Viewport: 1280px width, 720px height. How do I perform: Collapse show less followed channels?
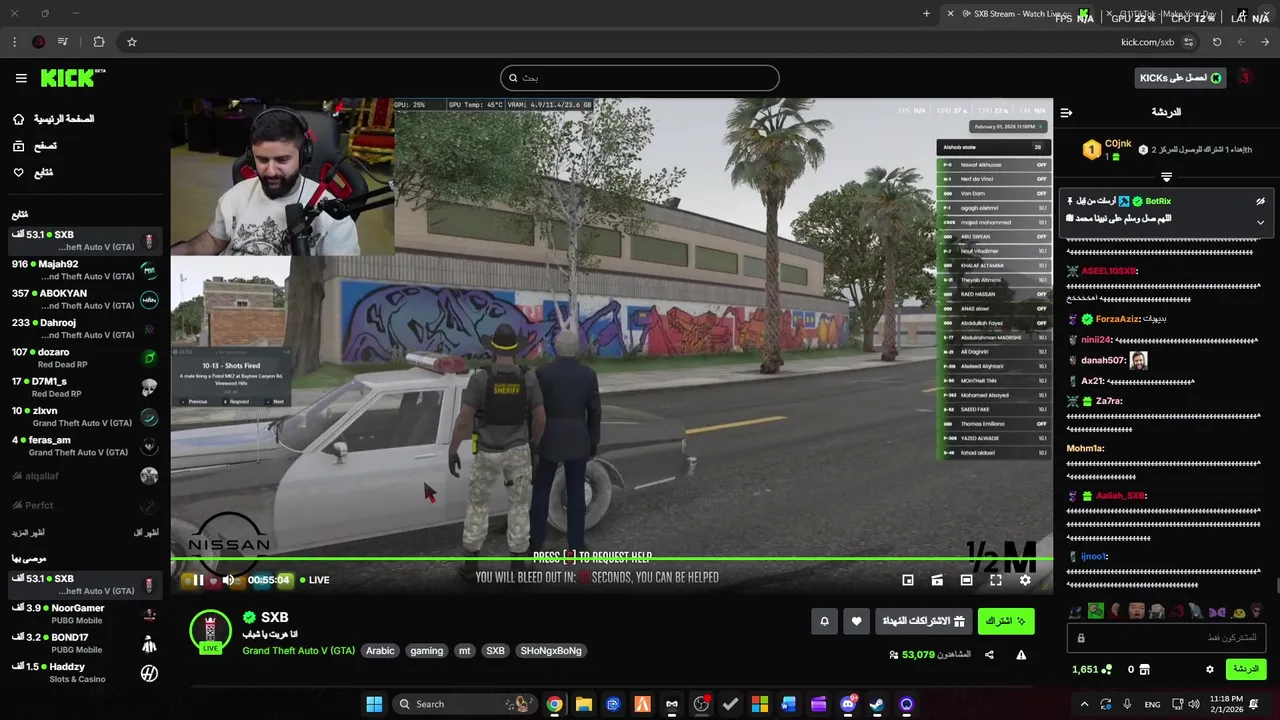(146, 533)
